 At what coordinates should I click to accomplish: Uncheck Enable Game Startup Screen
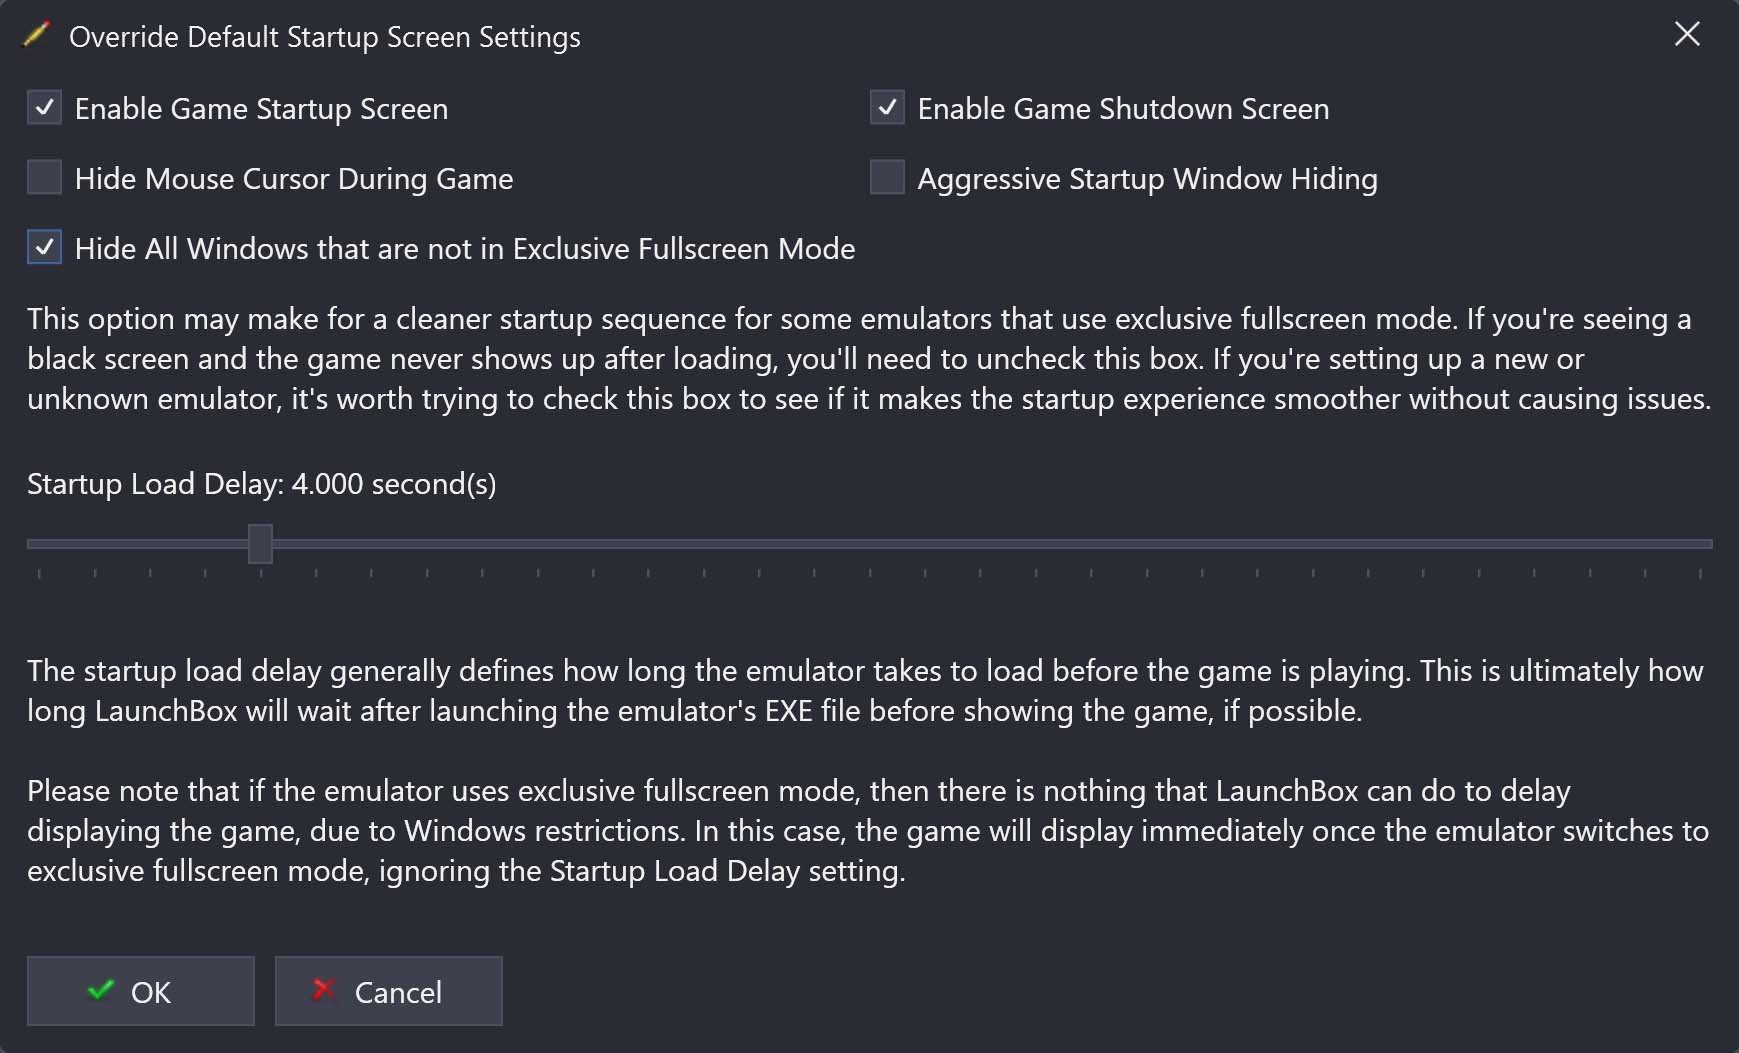pos(44,107)
